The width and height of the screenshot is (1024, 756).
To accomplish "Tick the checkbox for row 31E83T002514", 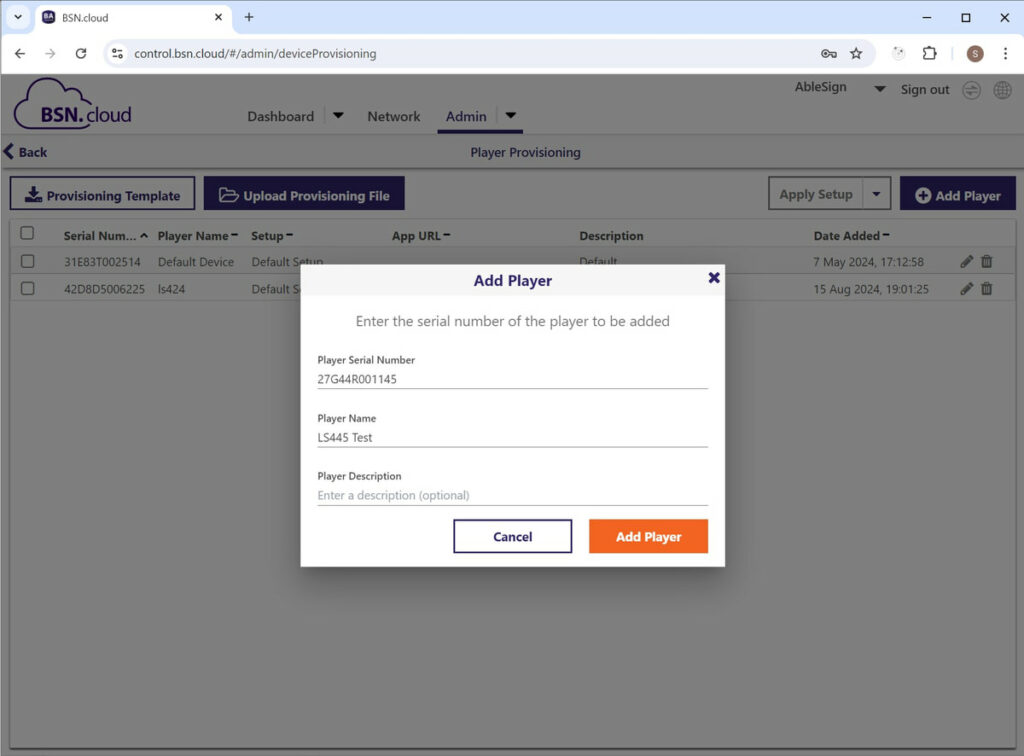I will click(x=27, y=261).
